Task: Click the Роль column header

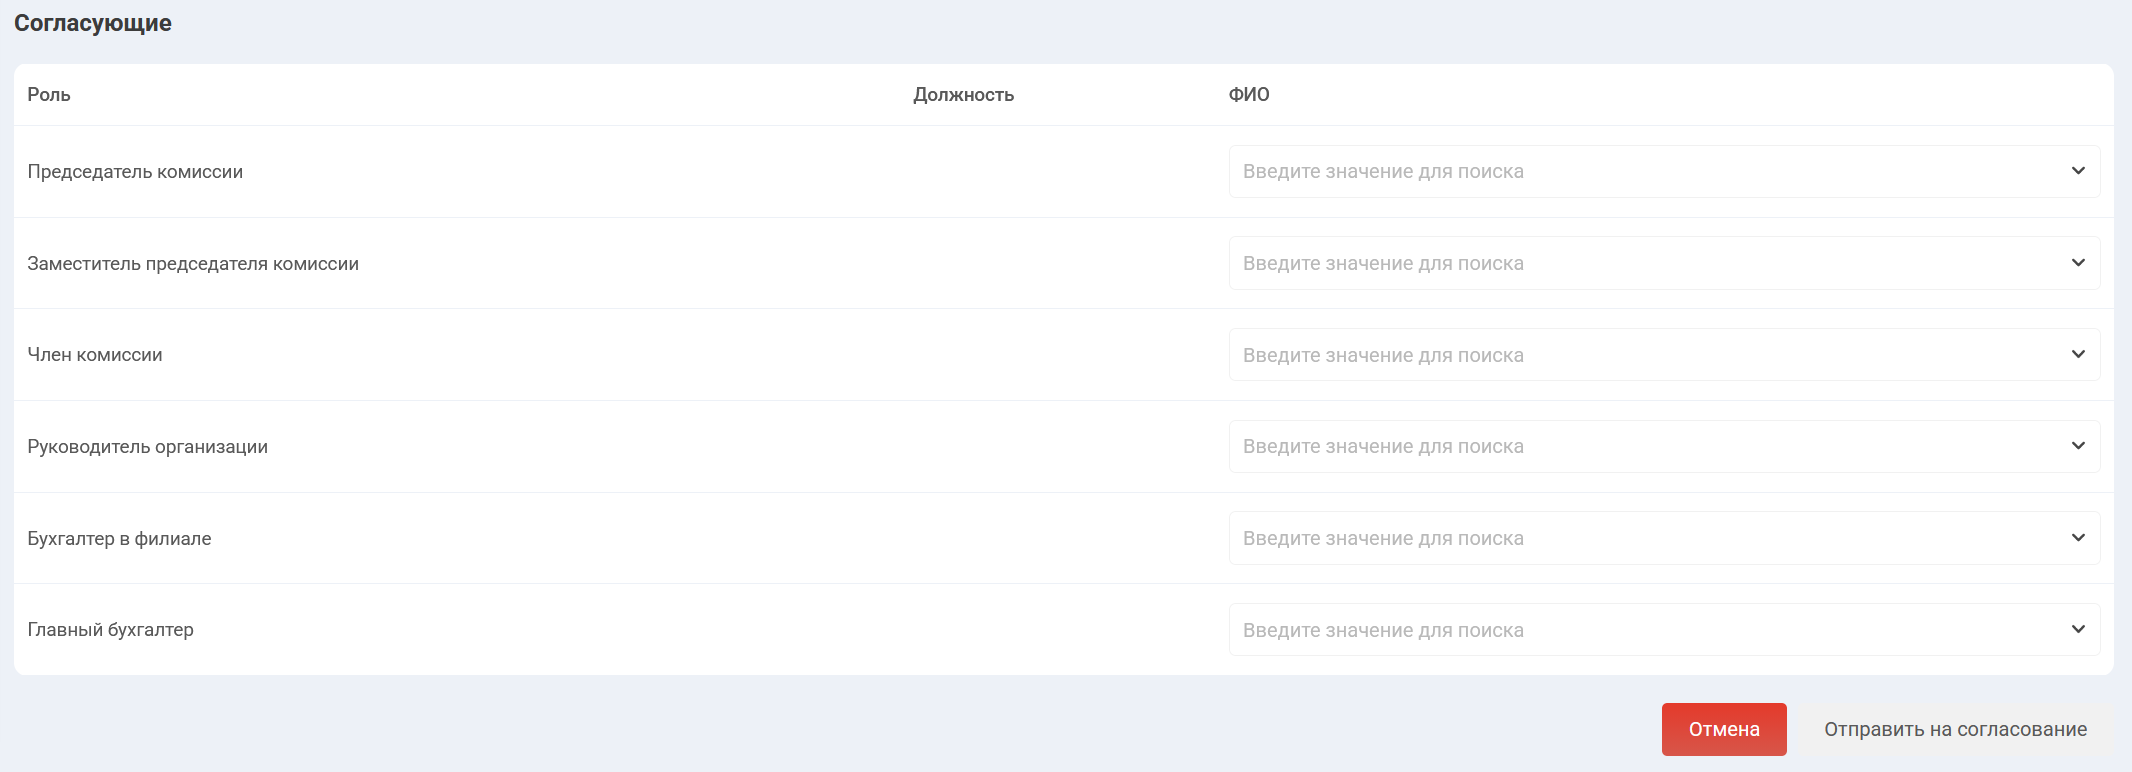Action: click(x=49, y=95)
